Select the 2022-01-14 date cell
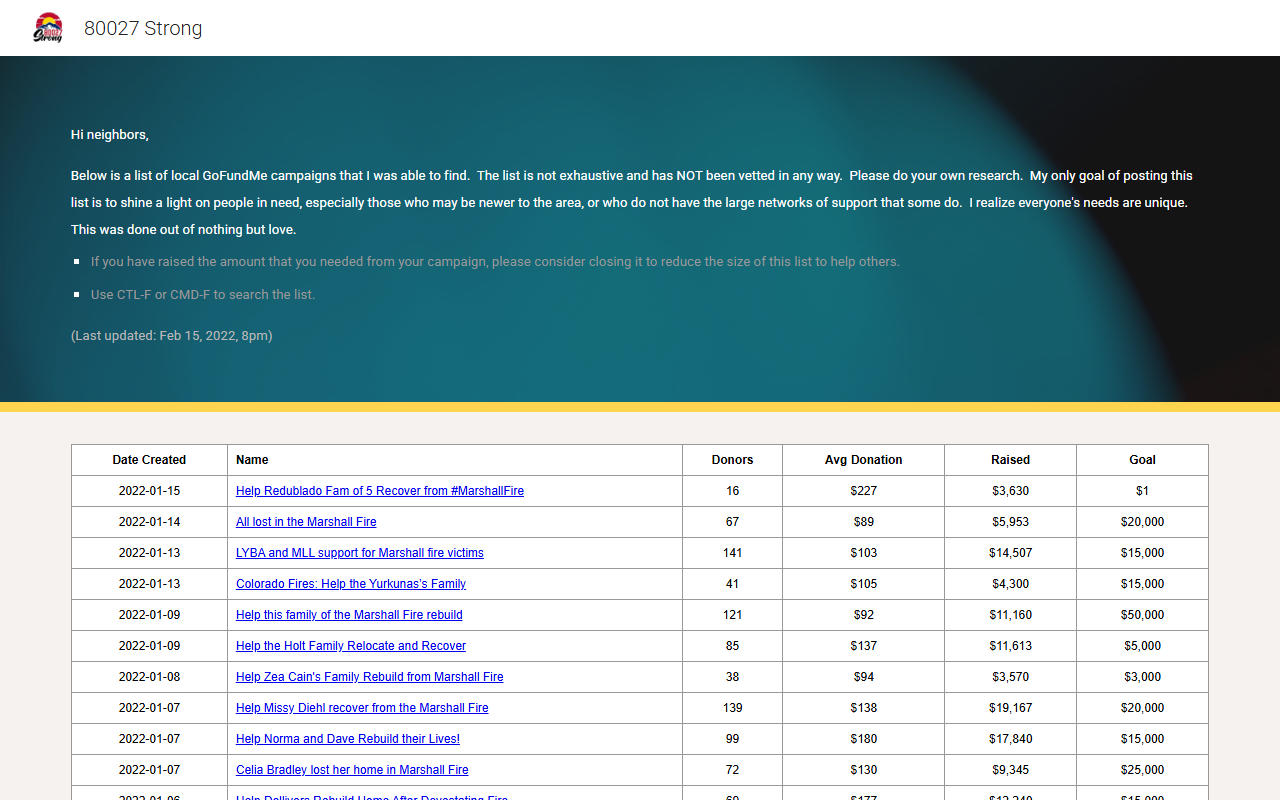Screen dimensions: 1280x800 [x=149, y=522]
